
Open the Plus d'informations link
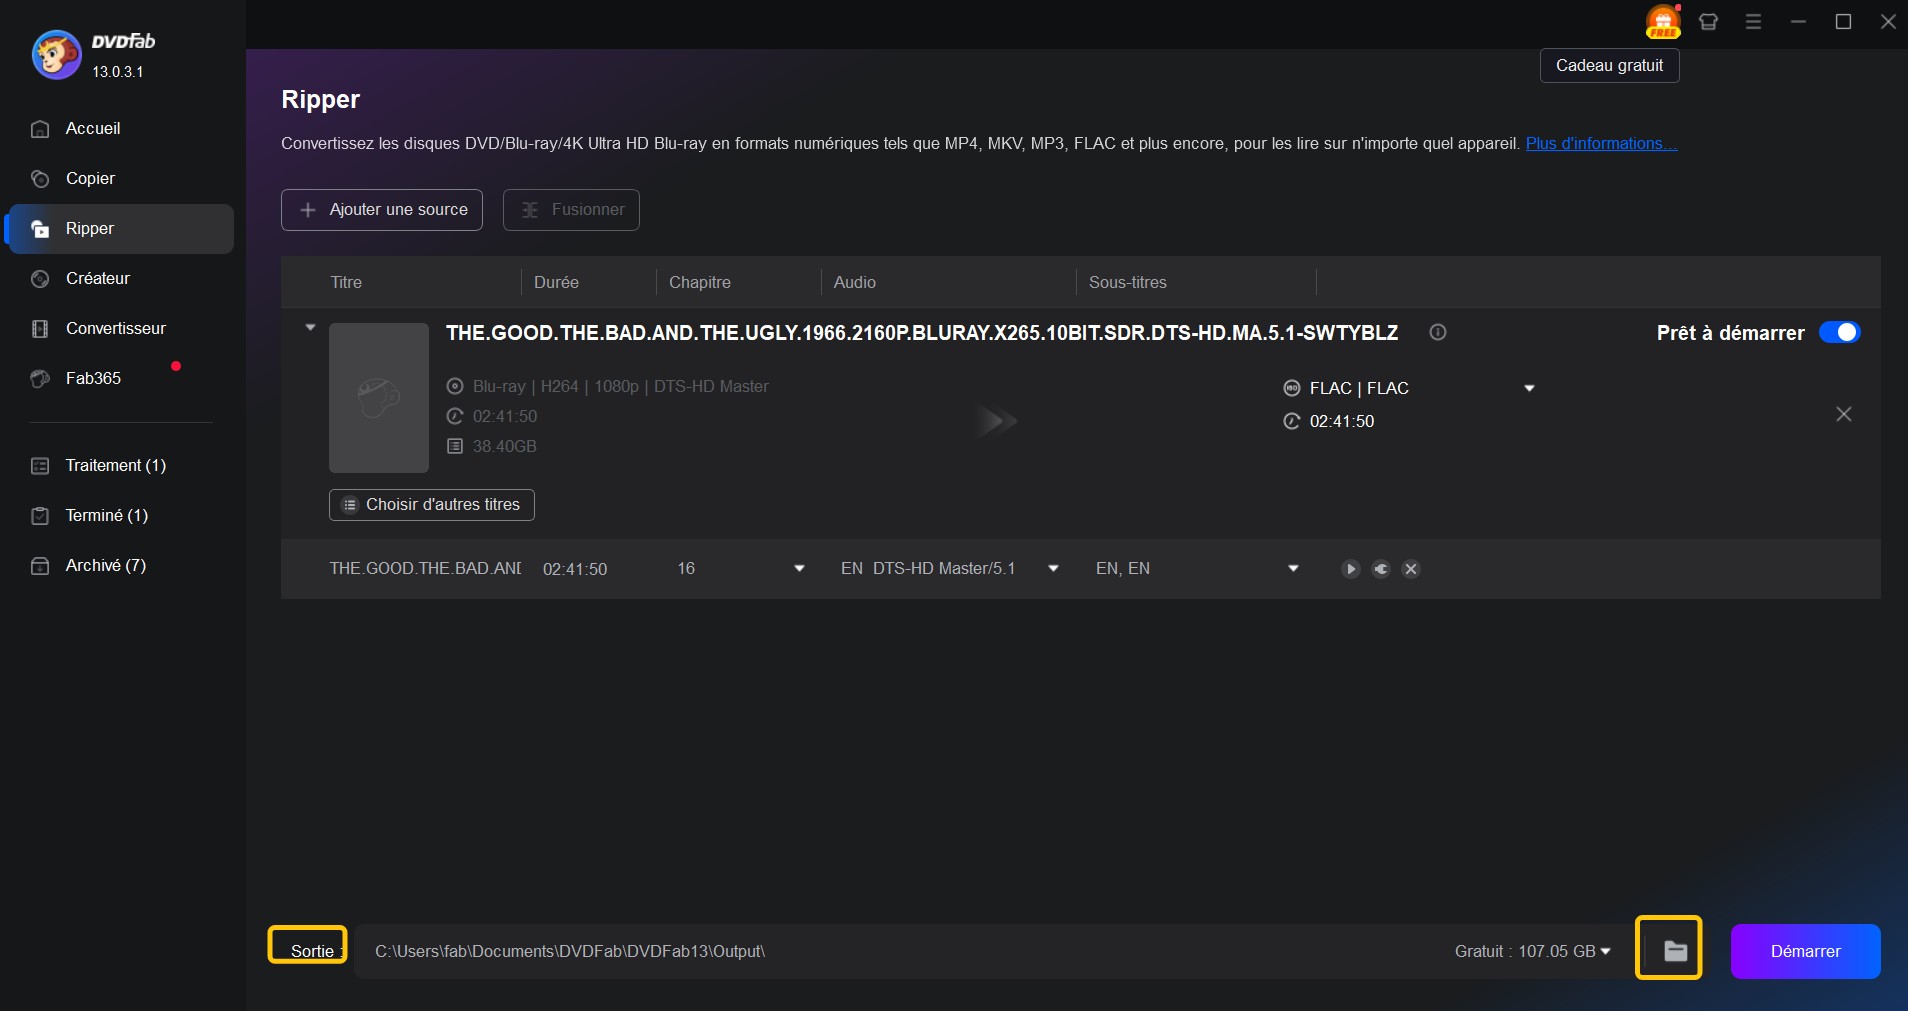pos(1601,144)
